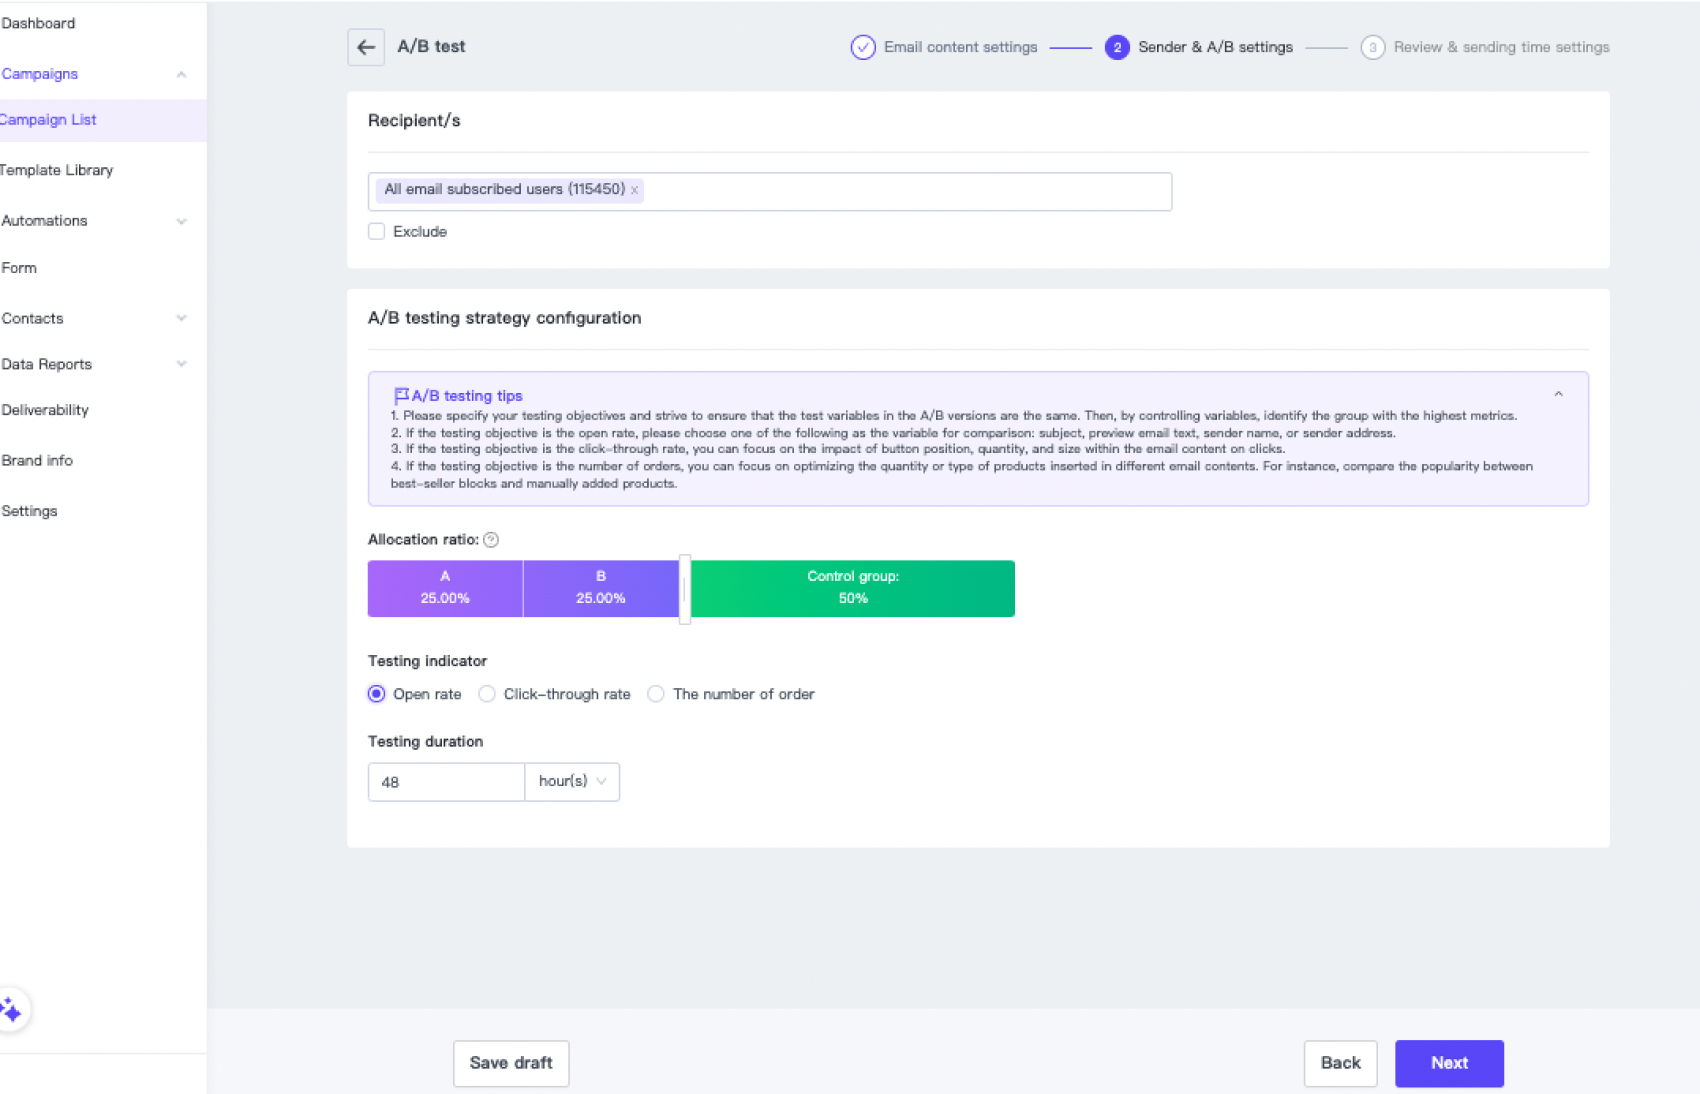Viewport: 1700px width, 1094px height.
Task: Click the Allocation ratio help icon
Action: coord(491,540)
